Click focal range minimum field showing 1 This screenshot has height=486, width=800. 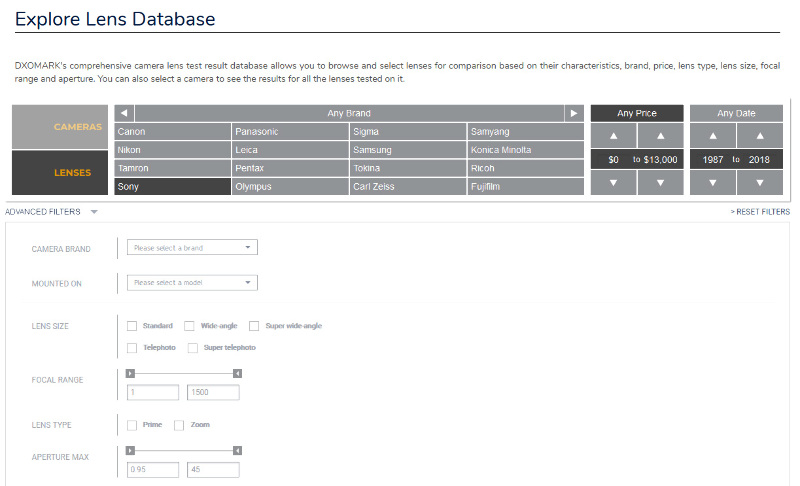(153, 392)
